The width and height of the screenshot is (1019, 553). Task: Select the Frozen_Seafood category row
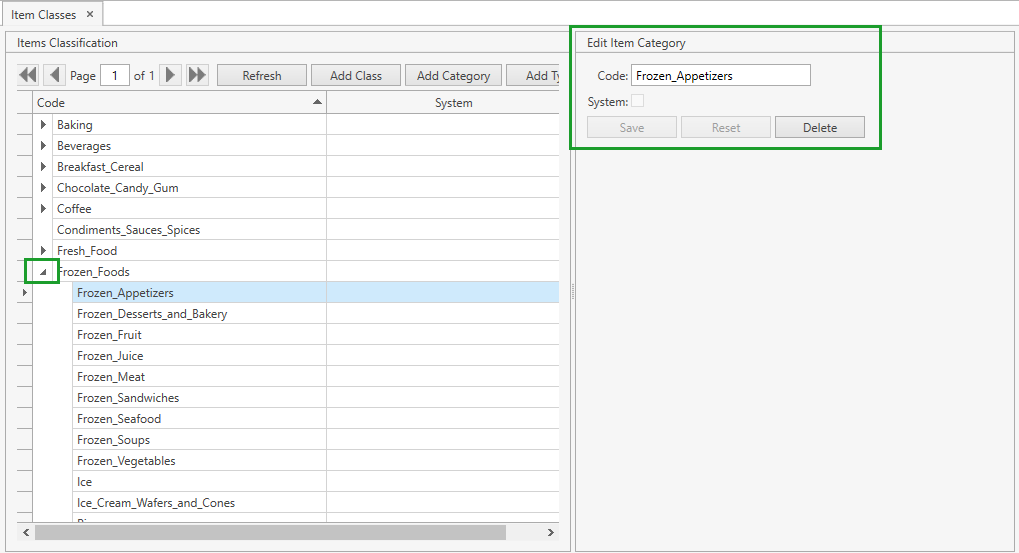point(119,419)
